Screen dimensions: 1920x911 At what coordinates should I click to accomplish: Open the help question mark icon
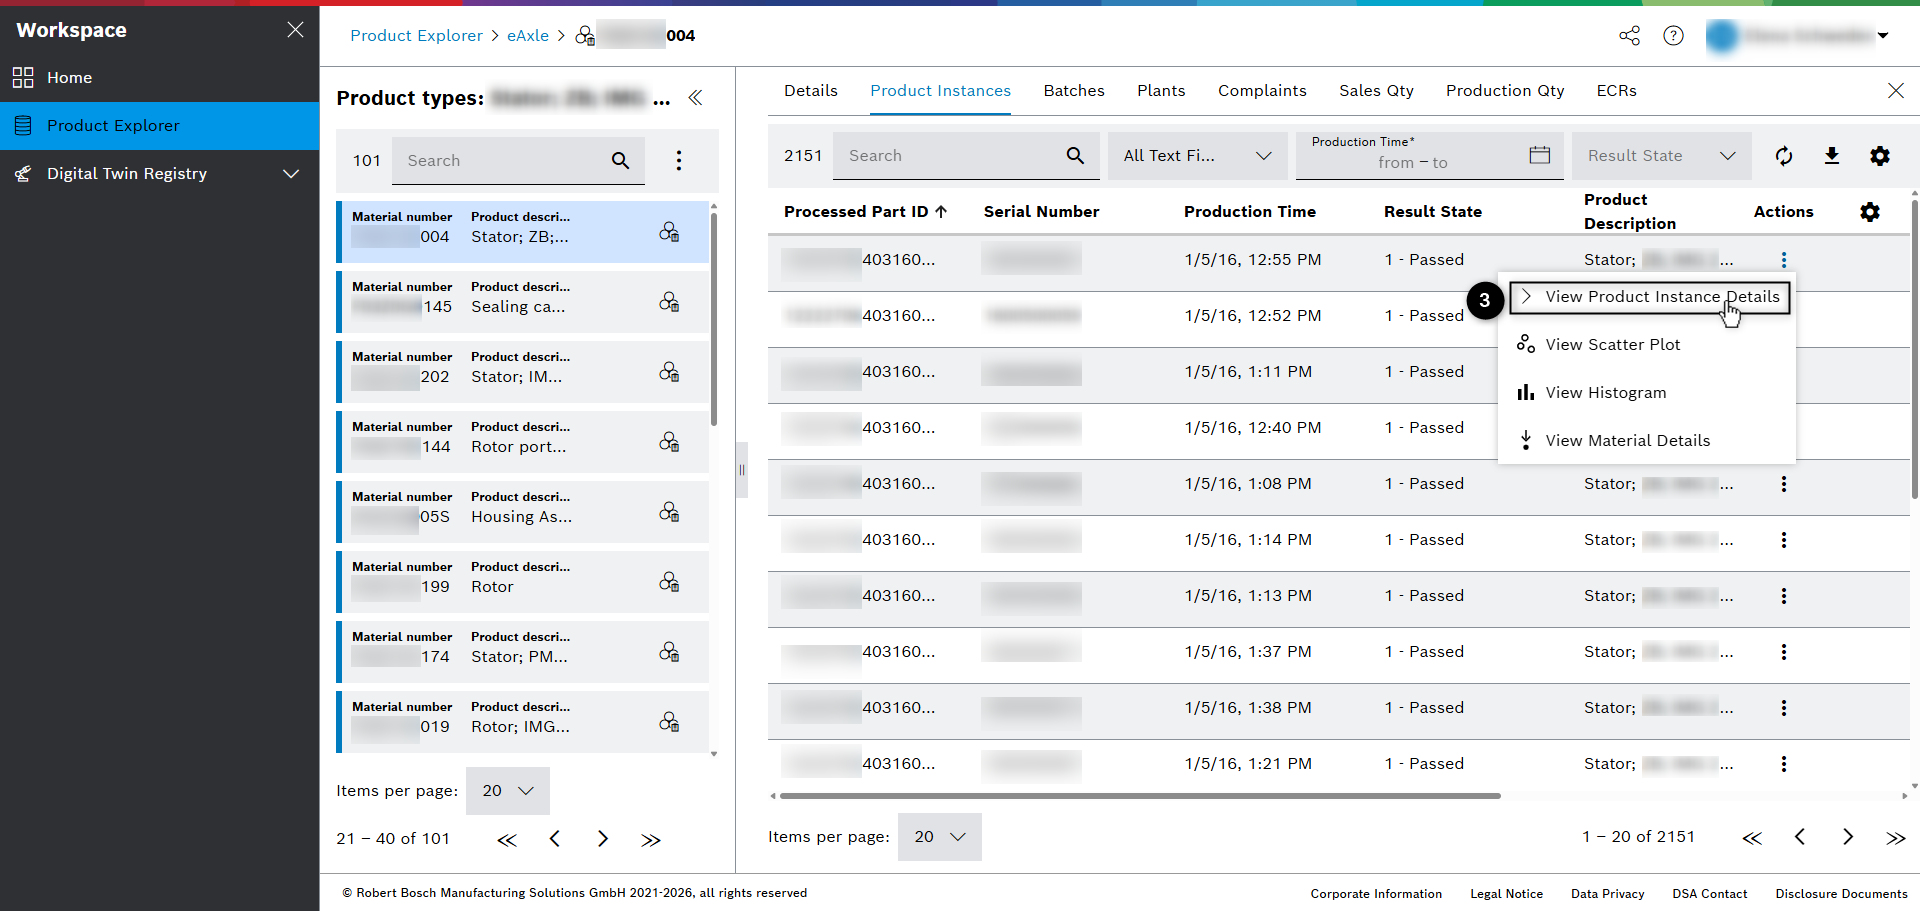tap(1673, 36)
